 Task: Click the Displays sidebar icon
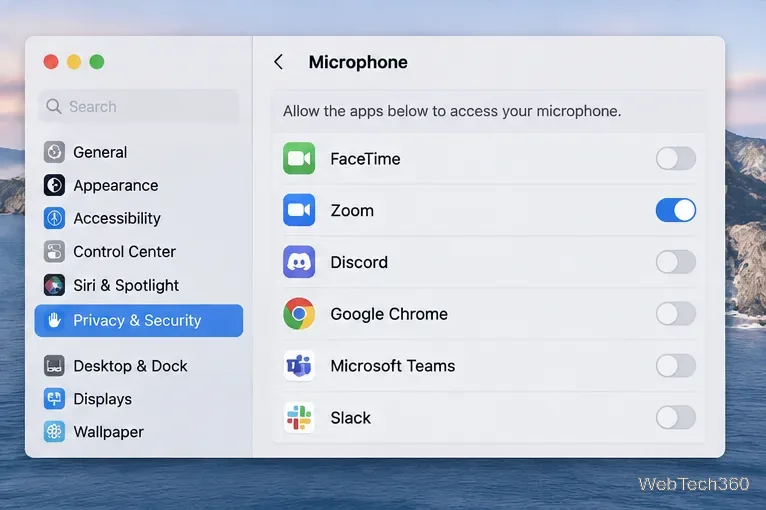click(x=54, y=399)
